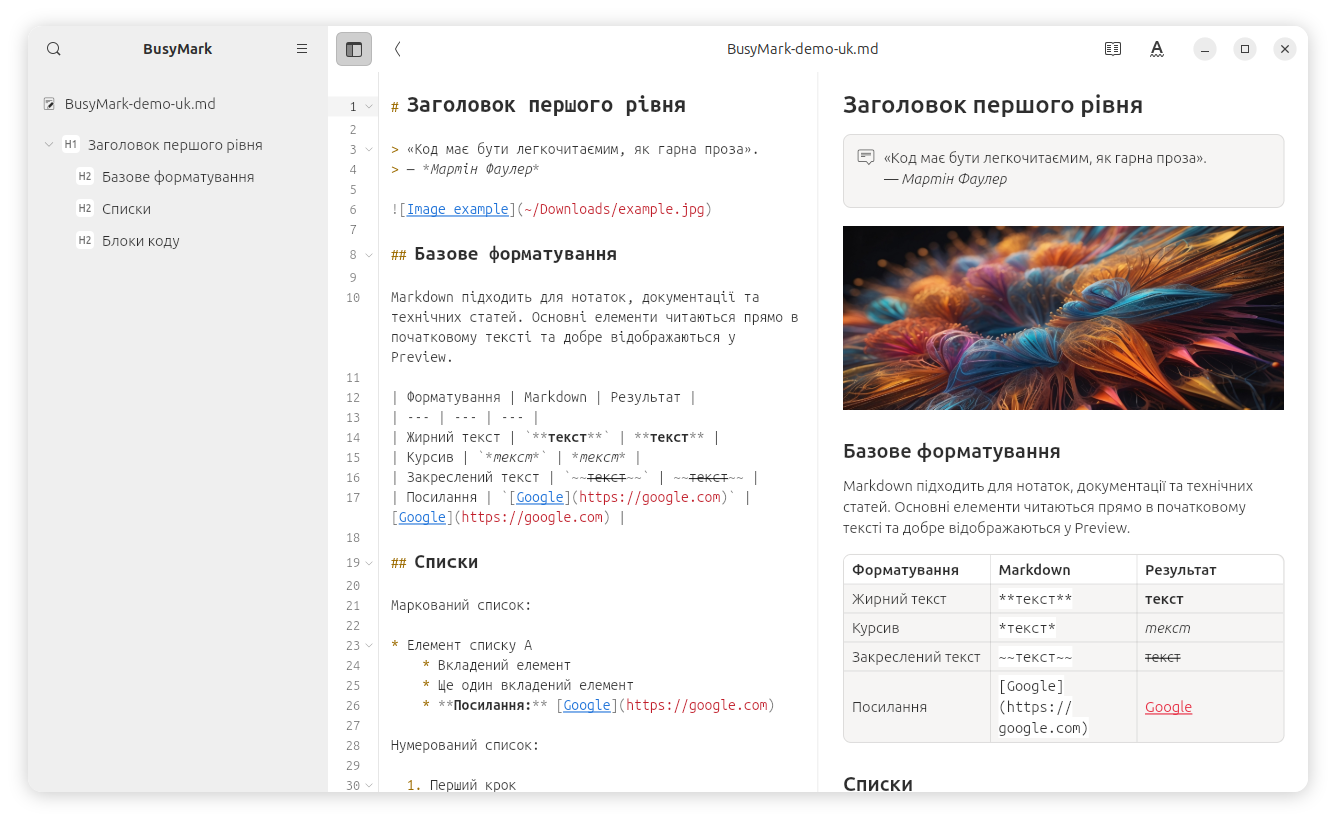This screenshot has height=822, width=1336.
Task: Click the BusyMark-demo-uk.md window title
Action: point(802,49)
